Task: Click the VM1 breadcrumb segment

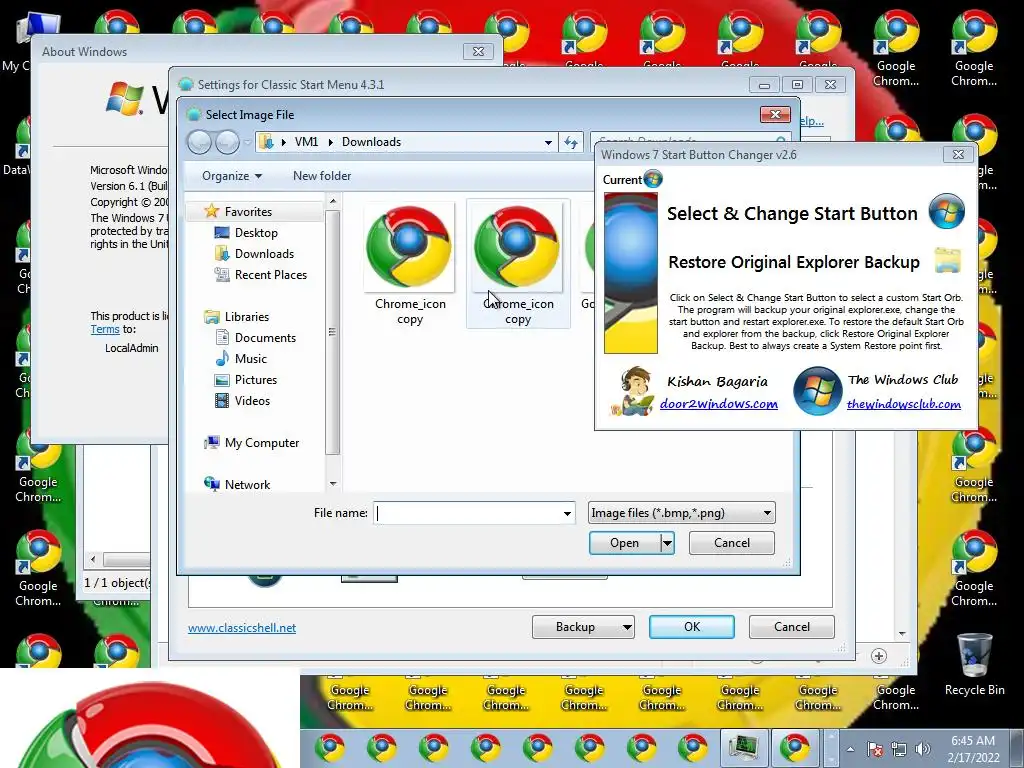Action: pos(306,142)
